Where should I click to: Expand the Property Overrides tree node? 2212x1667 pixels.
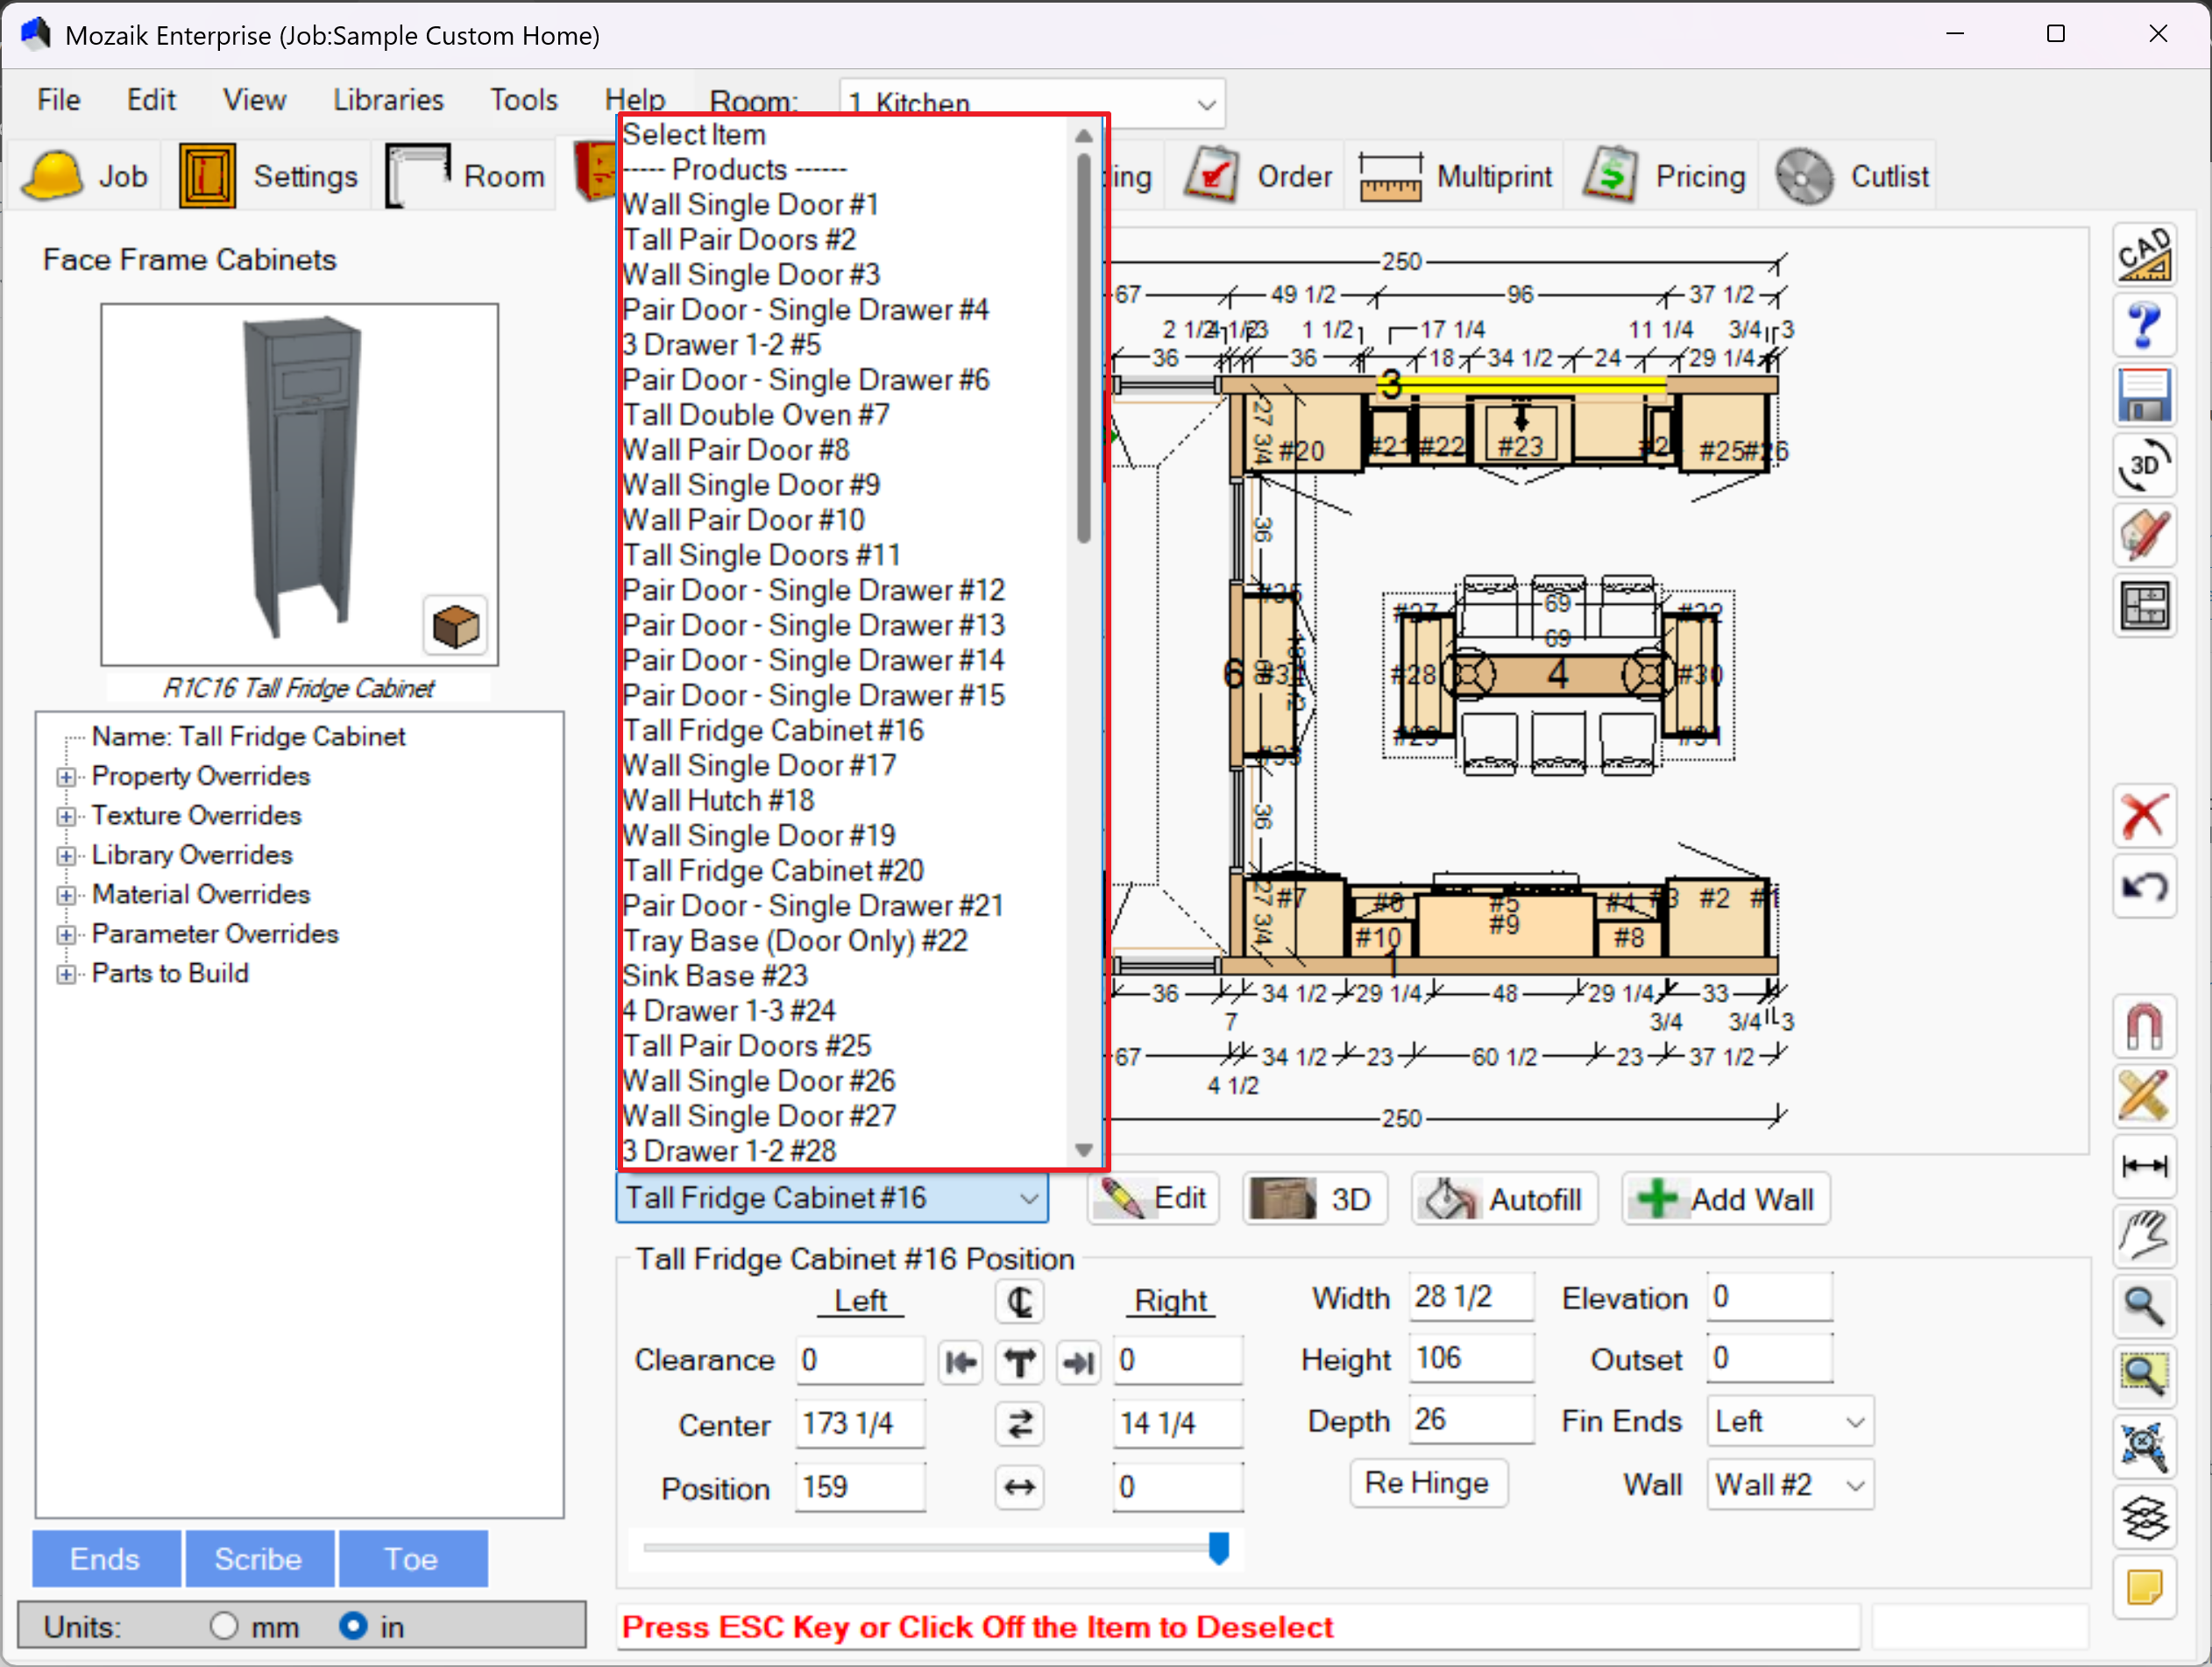pyautogui.click(x=66, y=777)
